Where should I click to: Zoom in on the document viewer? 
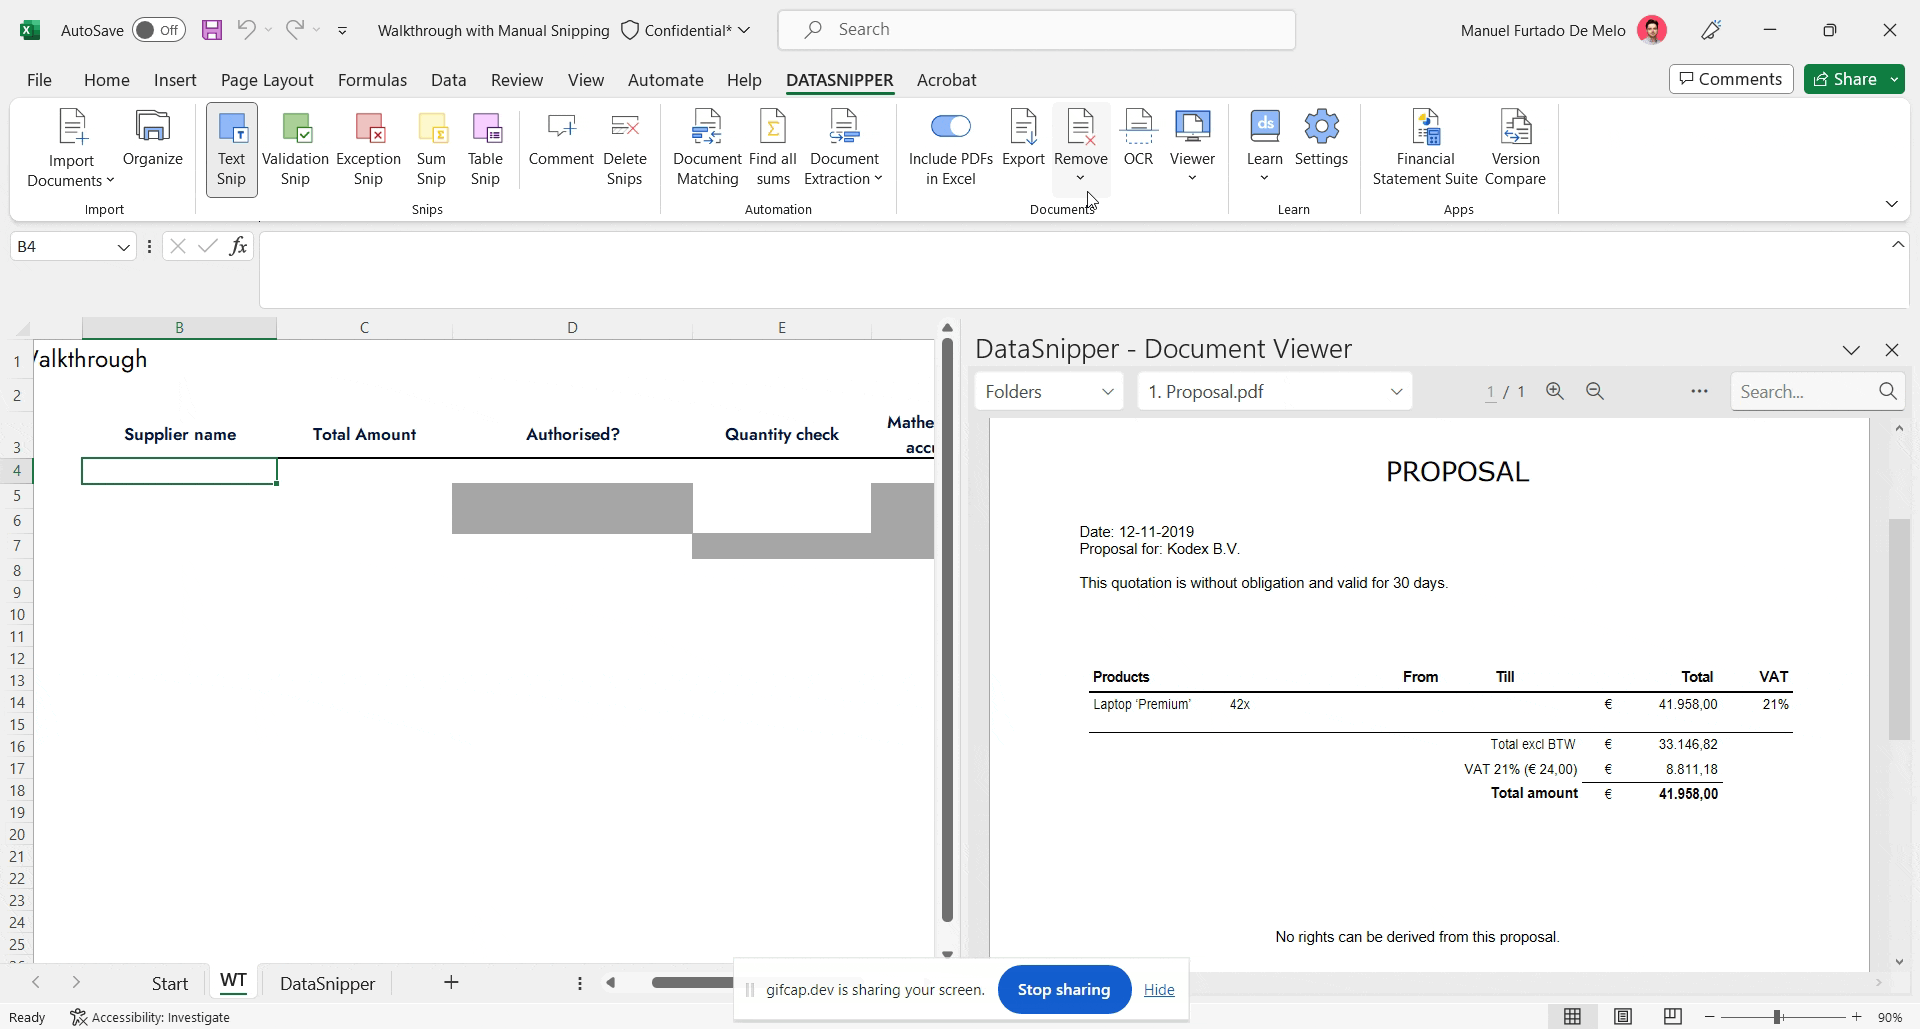[1554, 392]
